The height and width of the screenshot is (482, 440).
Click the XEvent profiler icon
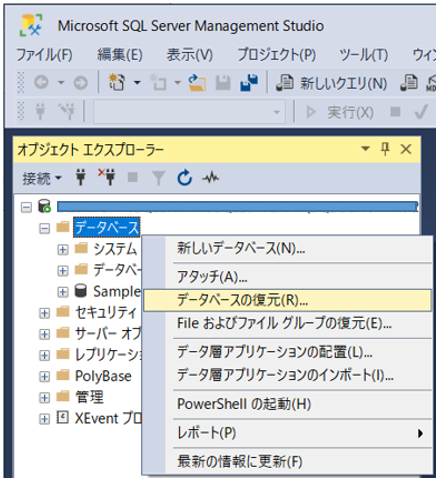(x=63, y=417)
